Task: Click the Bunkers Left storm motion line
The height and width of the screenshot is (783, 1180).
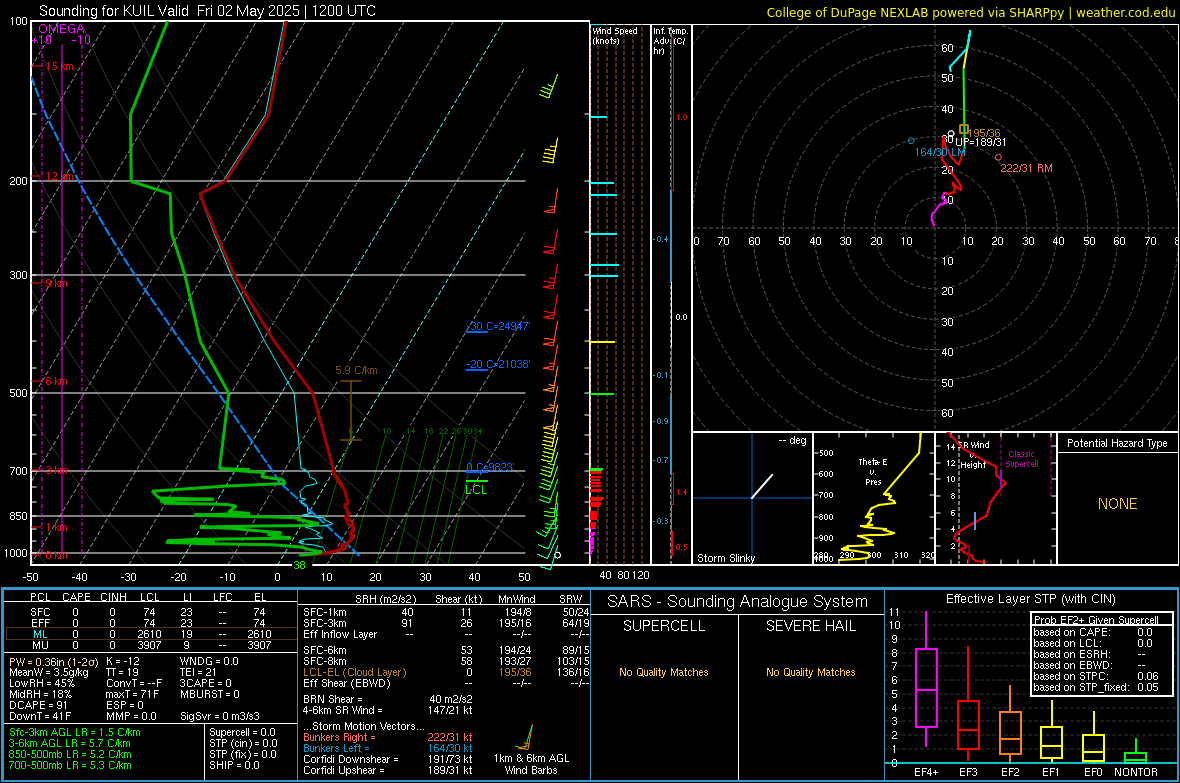Action: [388, 748]
